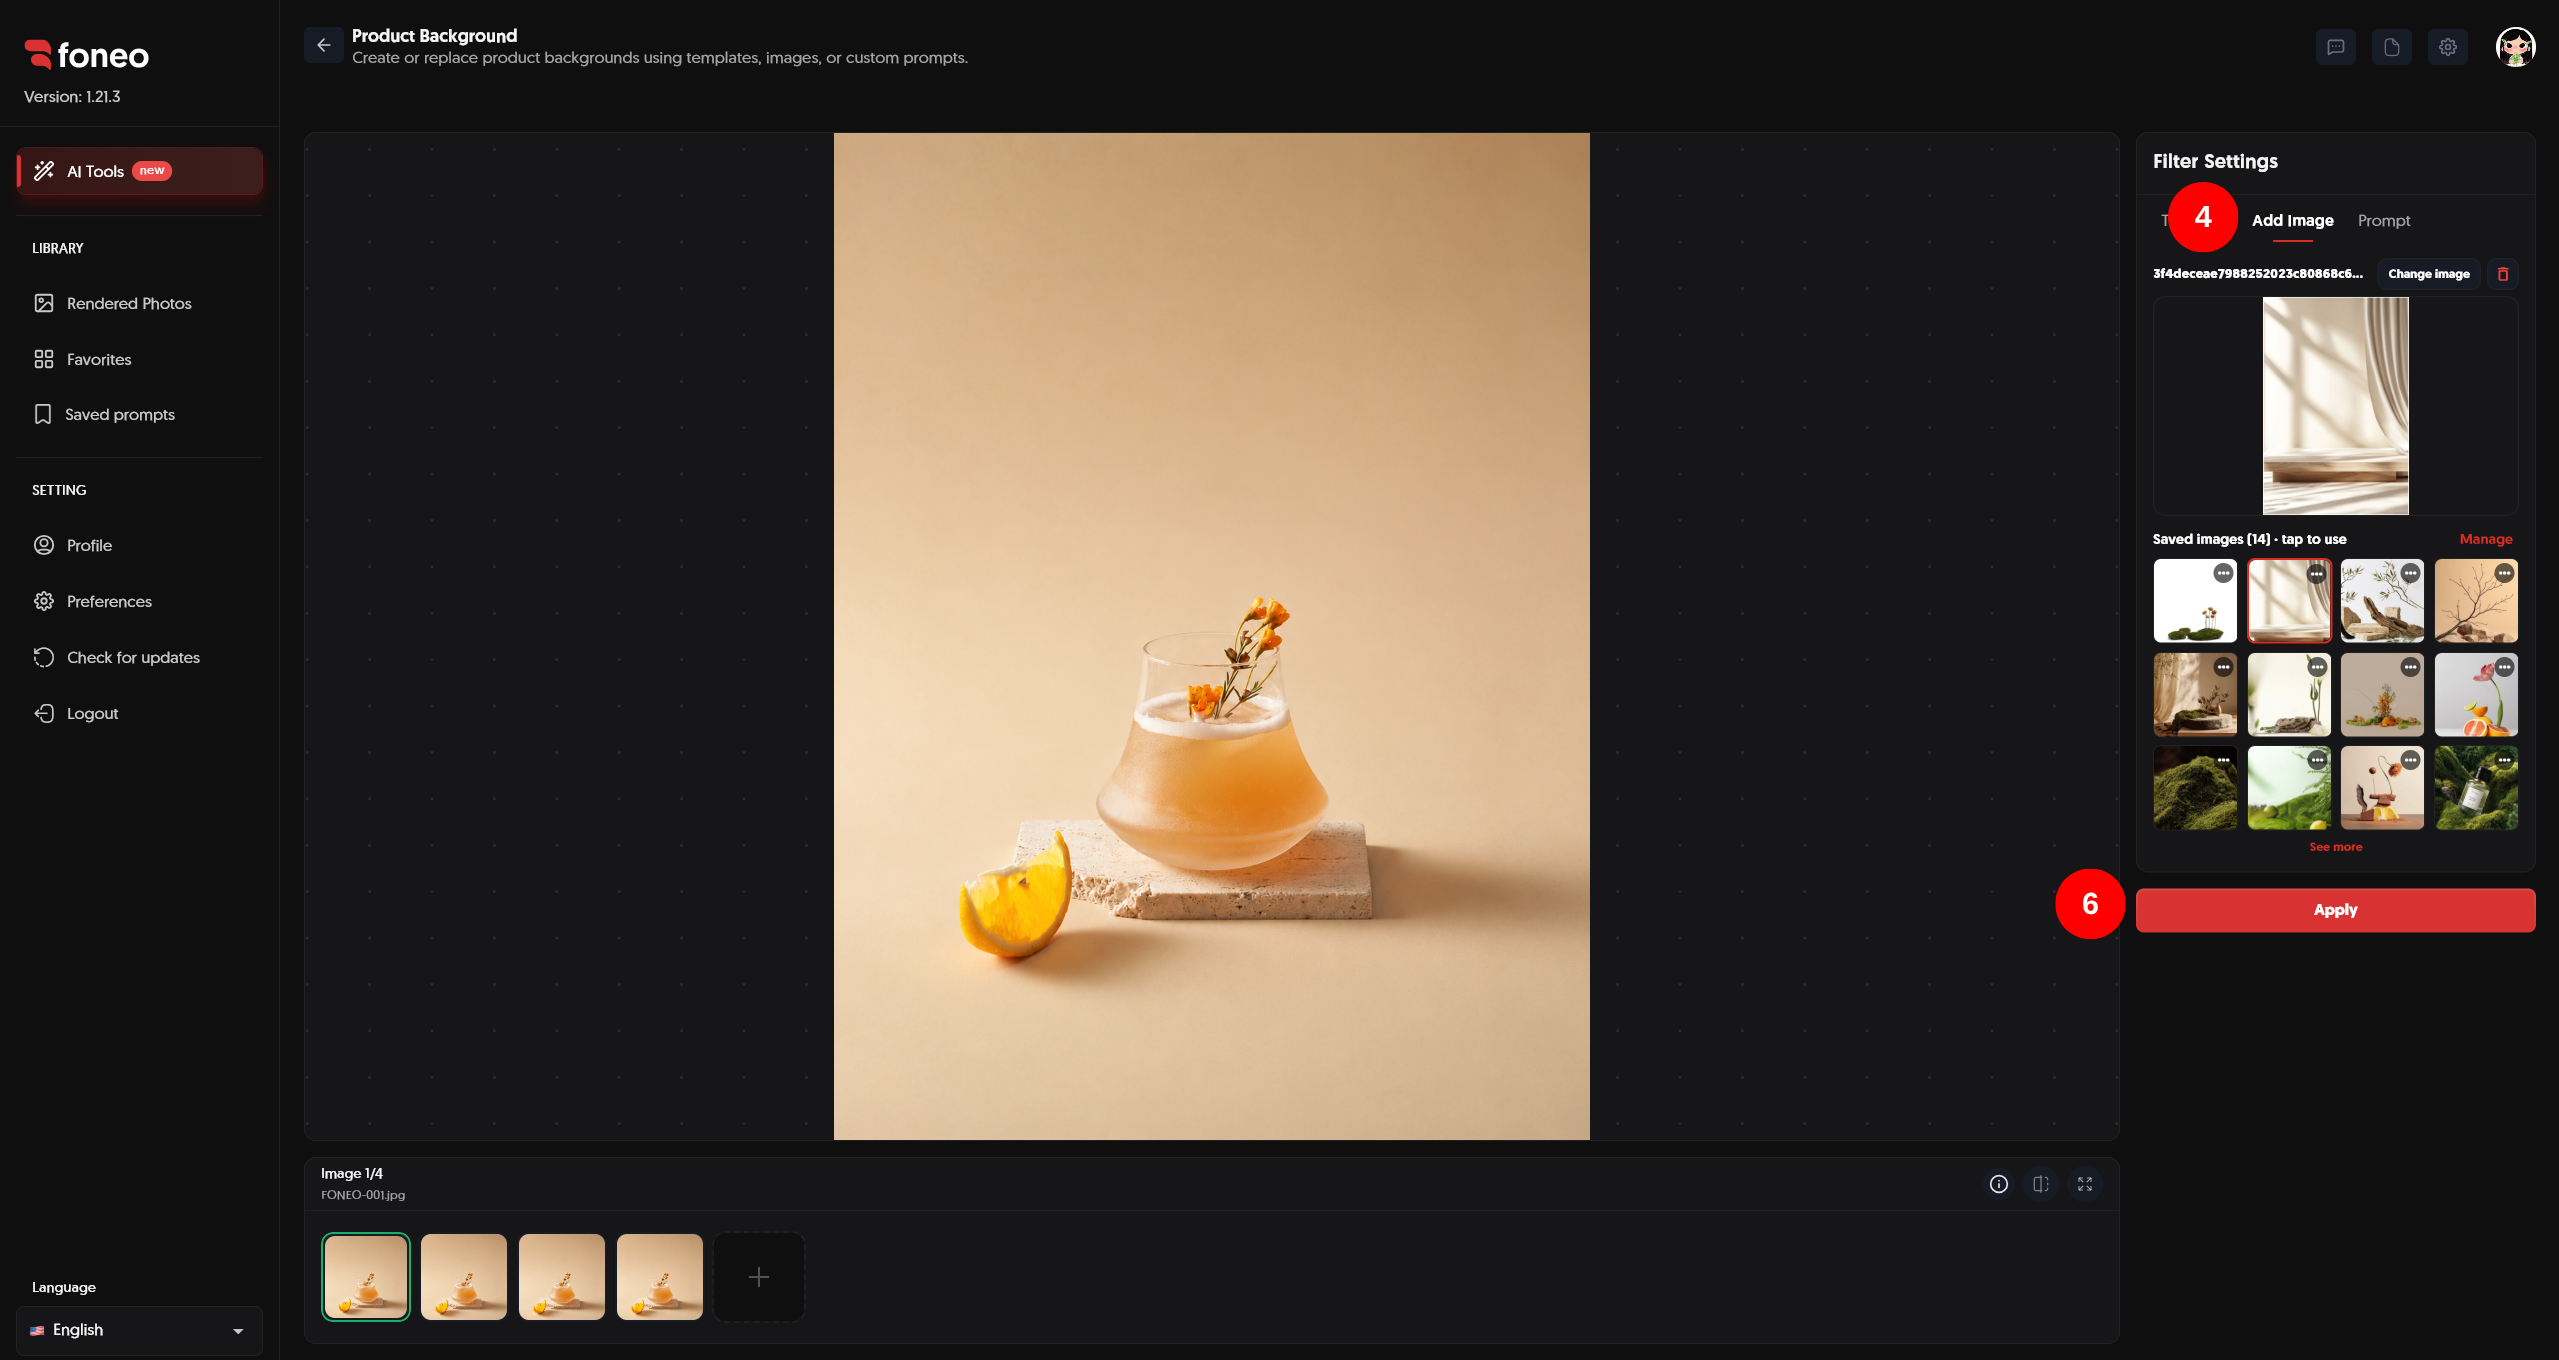Viewport: 2559px width, 1360px height.
Task: Open options menu on branch beige saved image
Action: [2504, 573]
